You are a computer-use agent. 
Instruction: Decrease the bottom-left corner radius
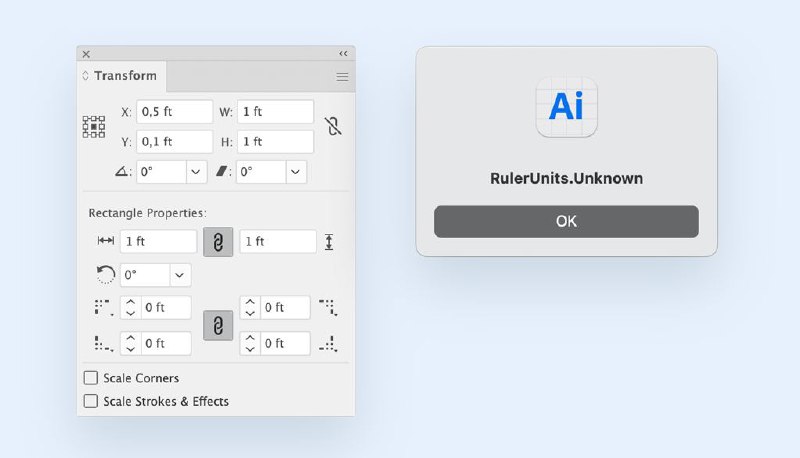(131, 349)
